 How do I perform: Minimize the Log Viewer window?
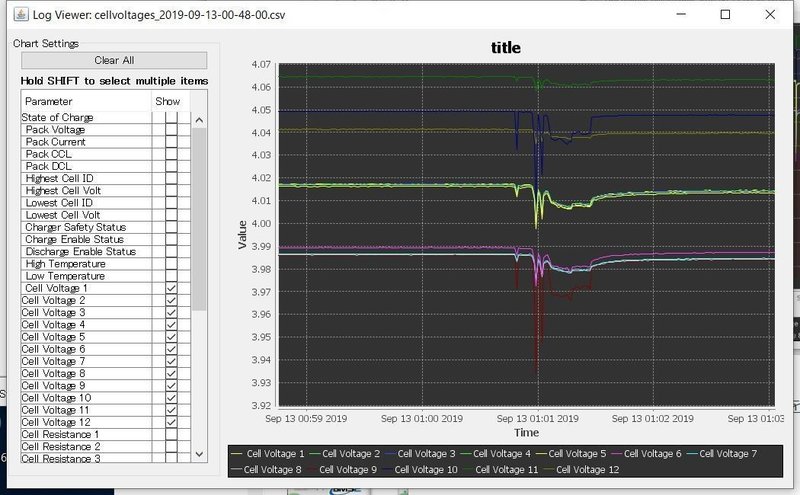(681, 14)
